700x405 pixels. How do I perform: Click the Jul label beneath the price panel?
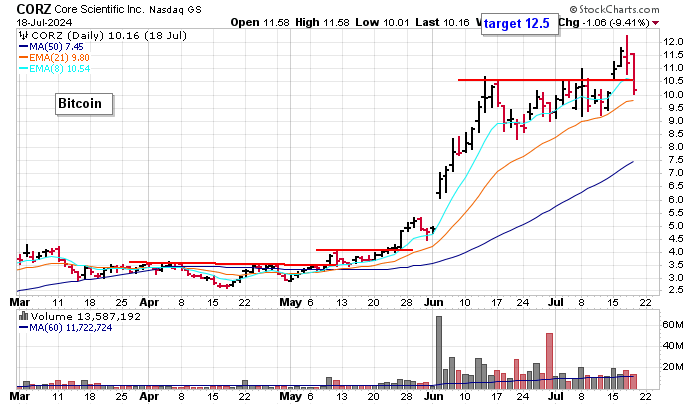click(556, 302)
